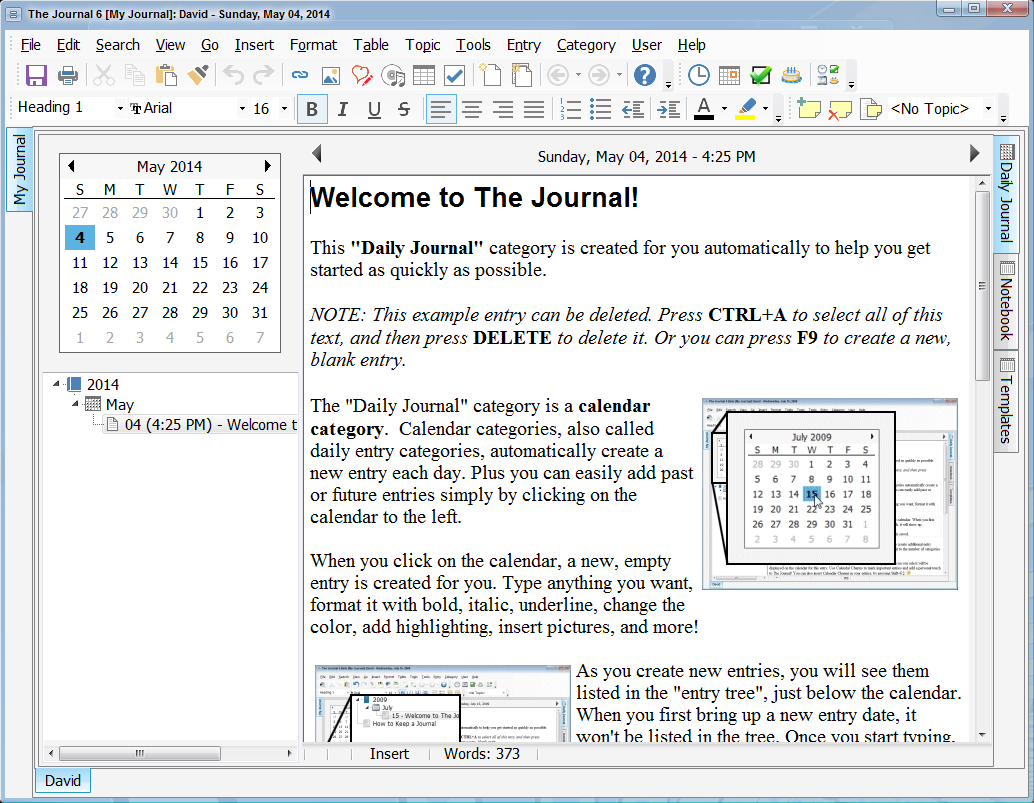Apply the yellow highlight color
Viewport: 1034px width, 803px height.
pos(746,109)
